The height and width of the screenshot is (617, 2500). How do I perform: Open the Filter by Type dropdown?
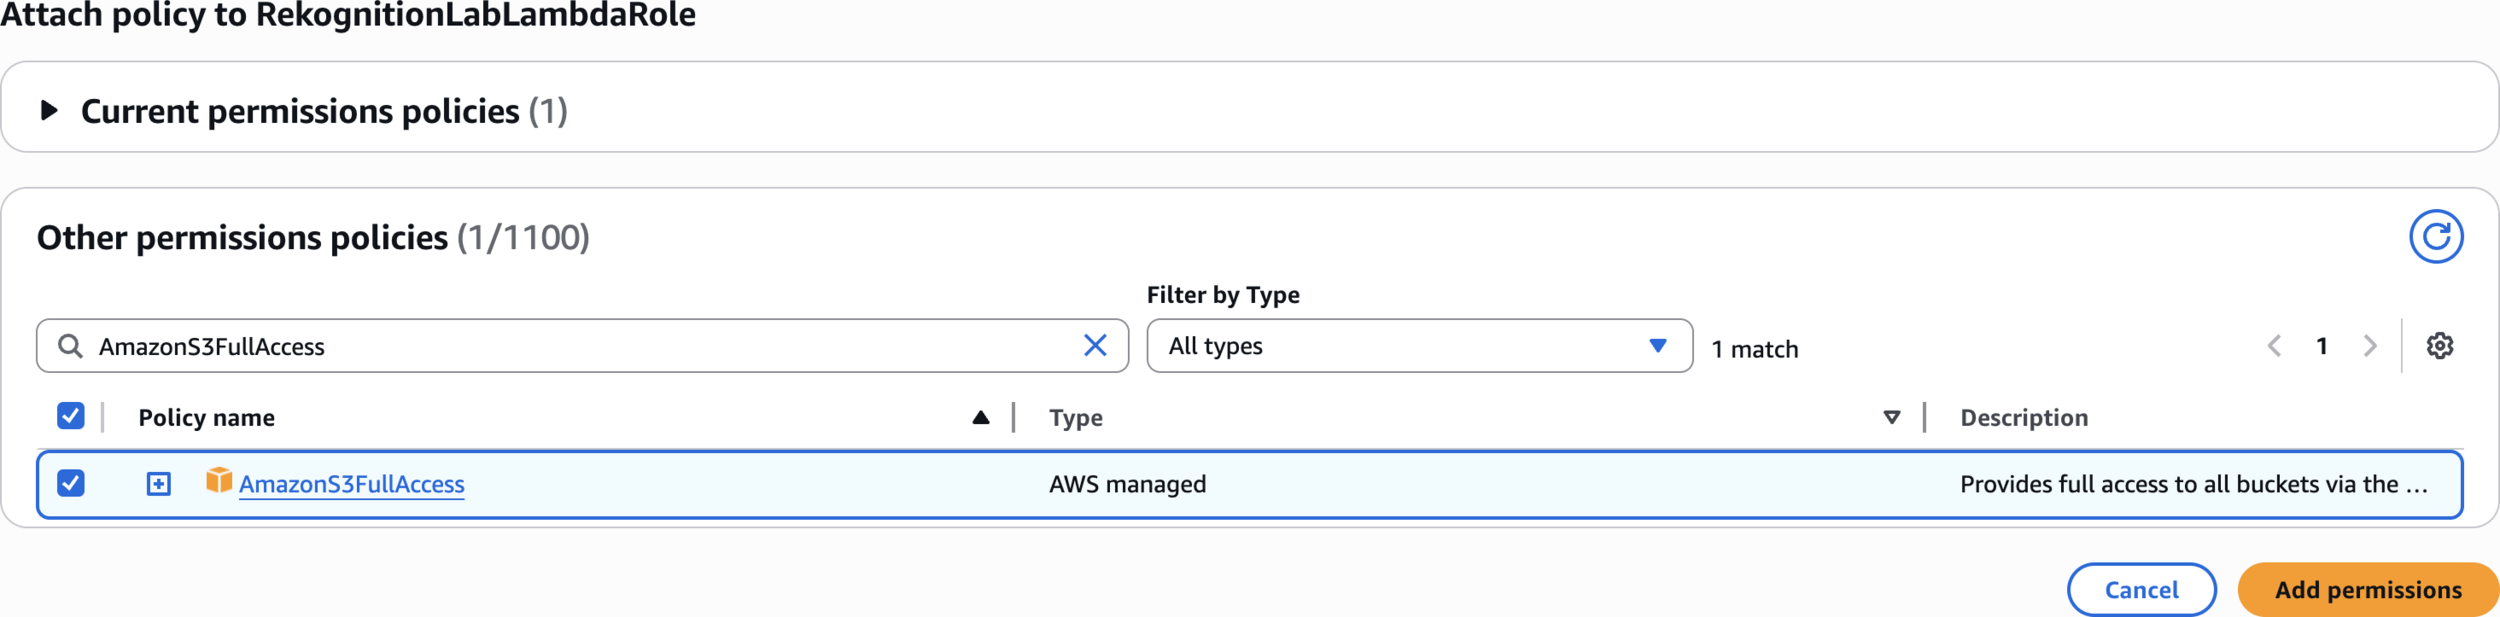click(x=1418, y=346)
